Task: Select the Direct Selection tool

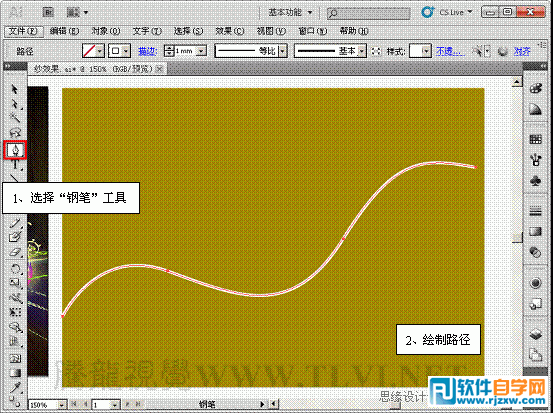Action: click(x=14, y=104)
